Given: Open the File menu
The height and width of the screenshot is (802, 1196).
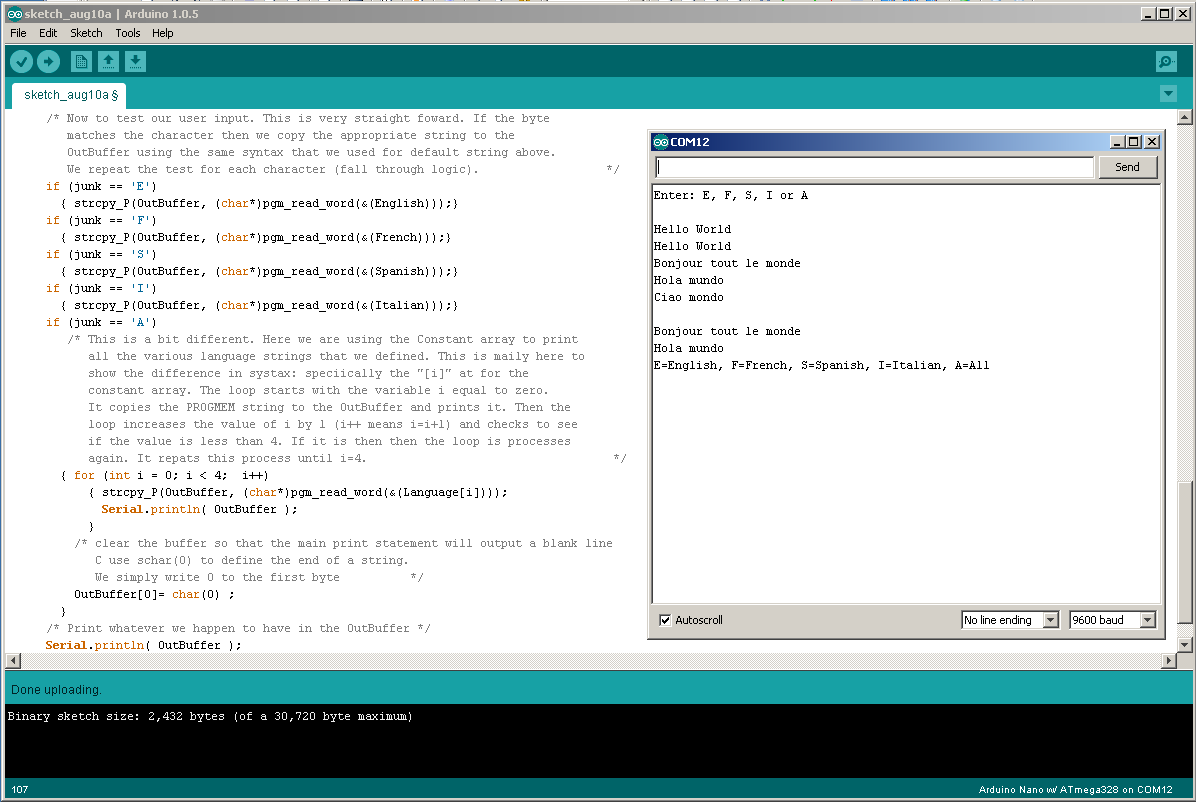Looking at the screenshot, I should 18,33.
